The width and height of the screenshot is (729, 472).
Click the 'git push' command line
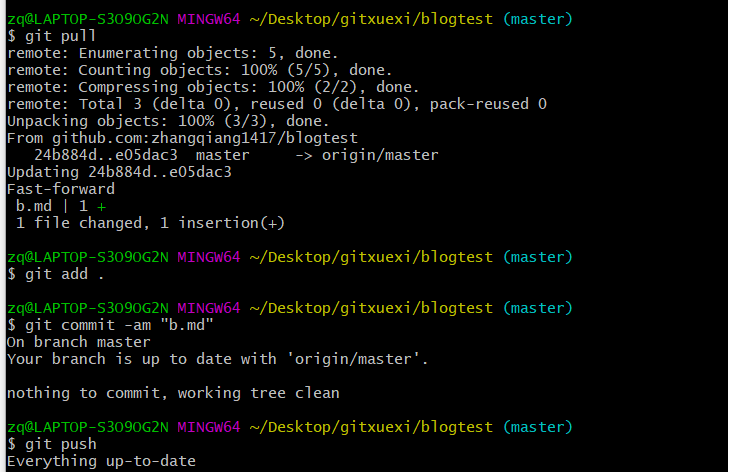click(x=52, y=444)
